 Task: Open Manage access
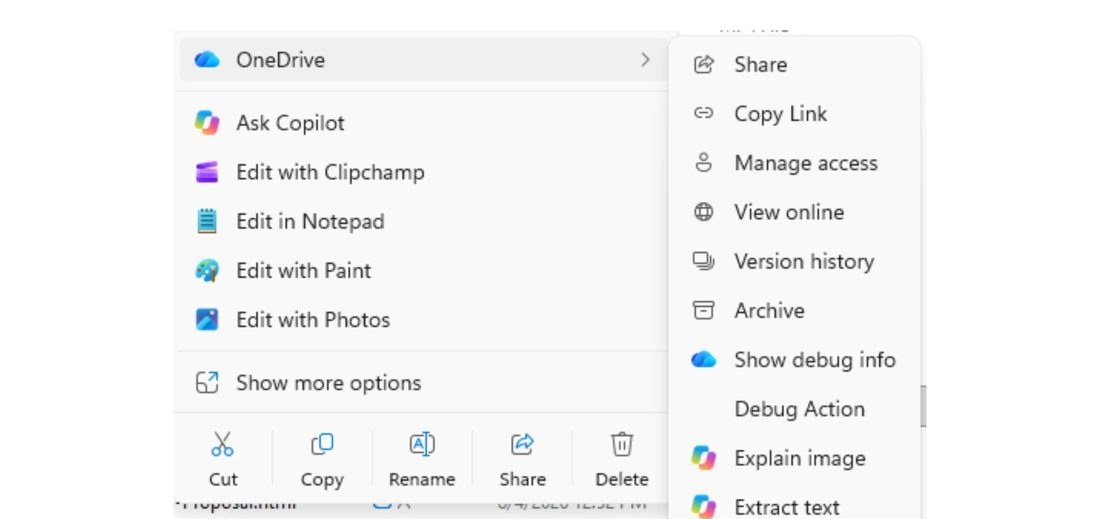click(794, 163)
